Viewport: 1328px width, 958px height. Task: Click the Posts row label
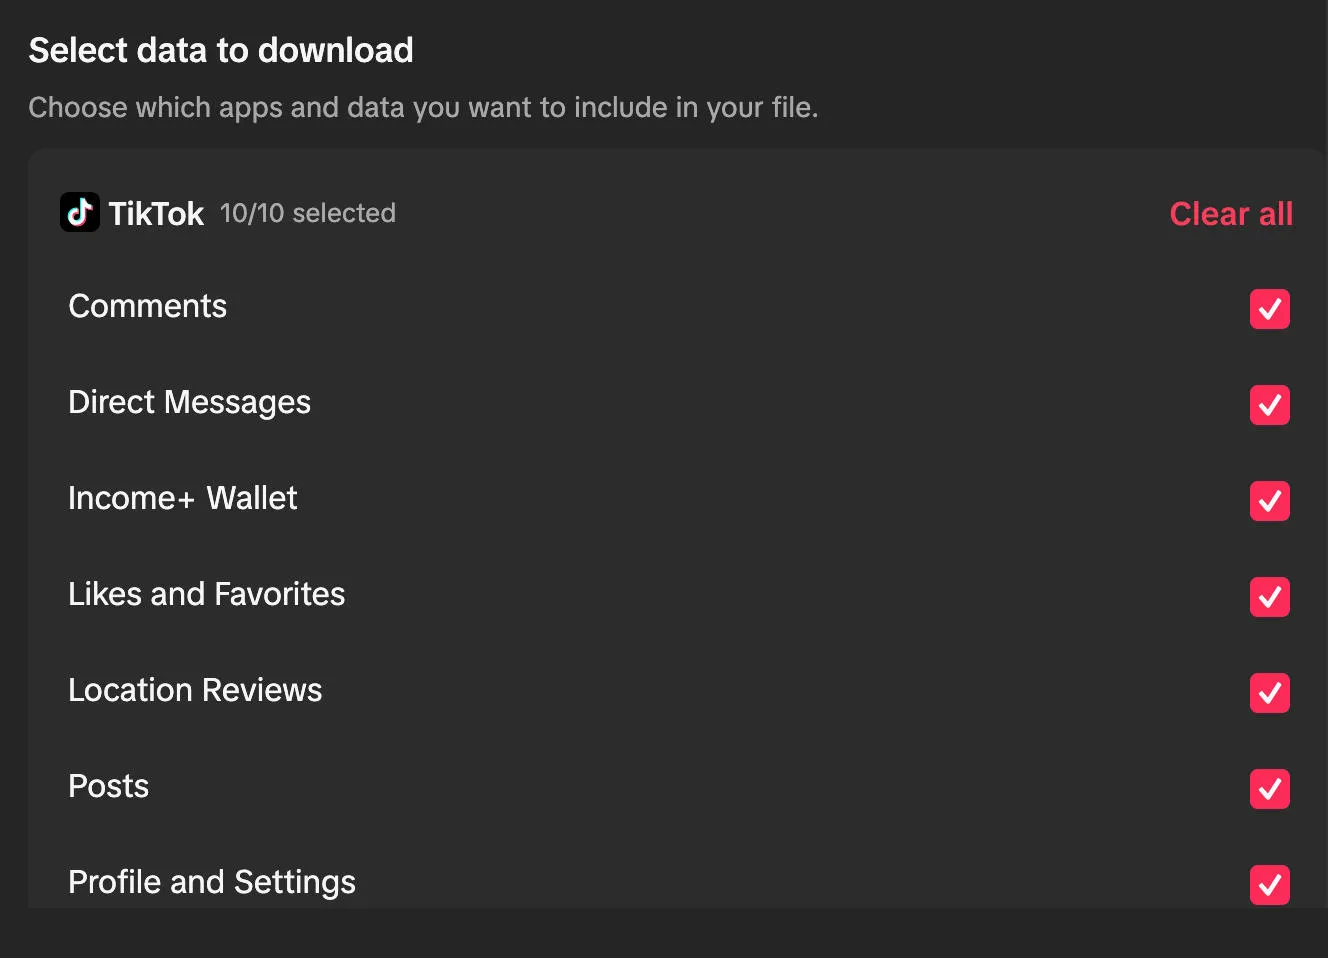(x=108, y=786)
